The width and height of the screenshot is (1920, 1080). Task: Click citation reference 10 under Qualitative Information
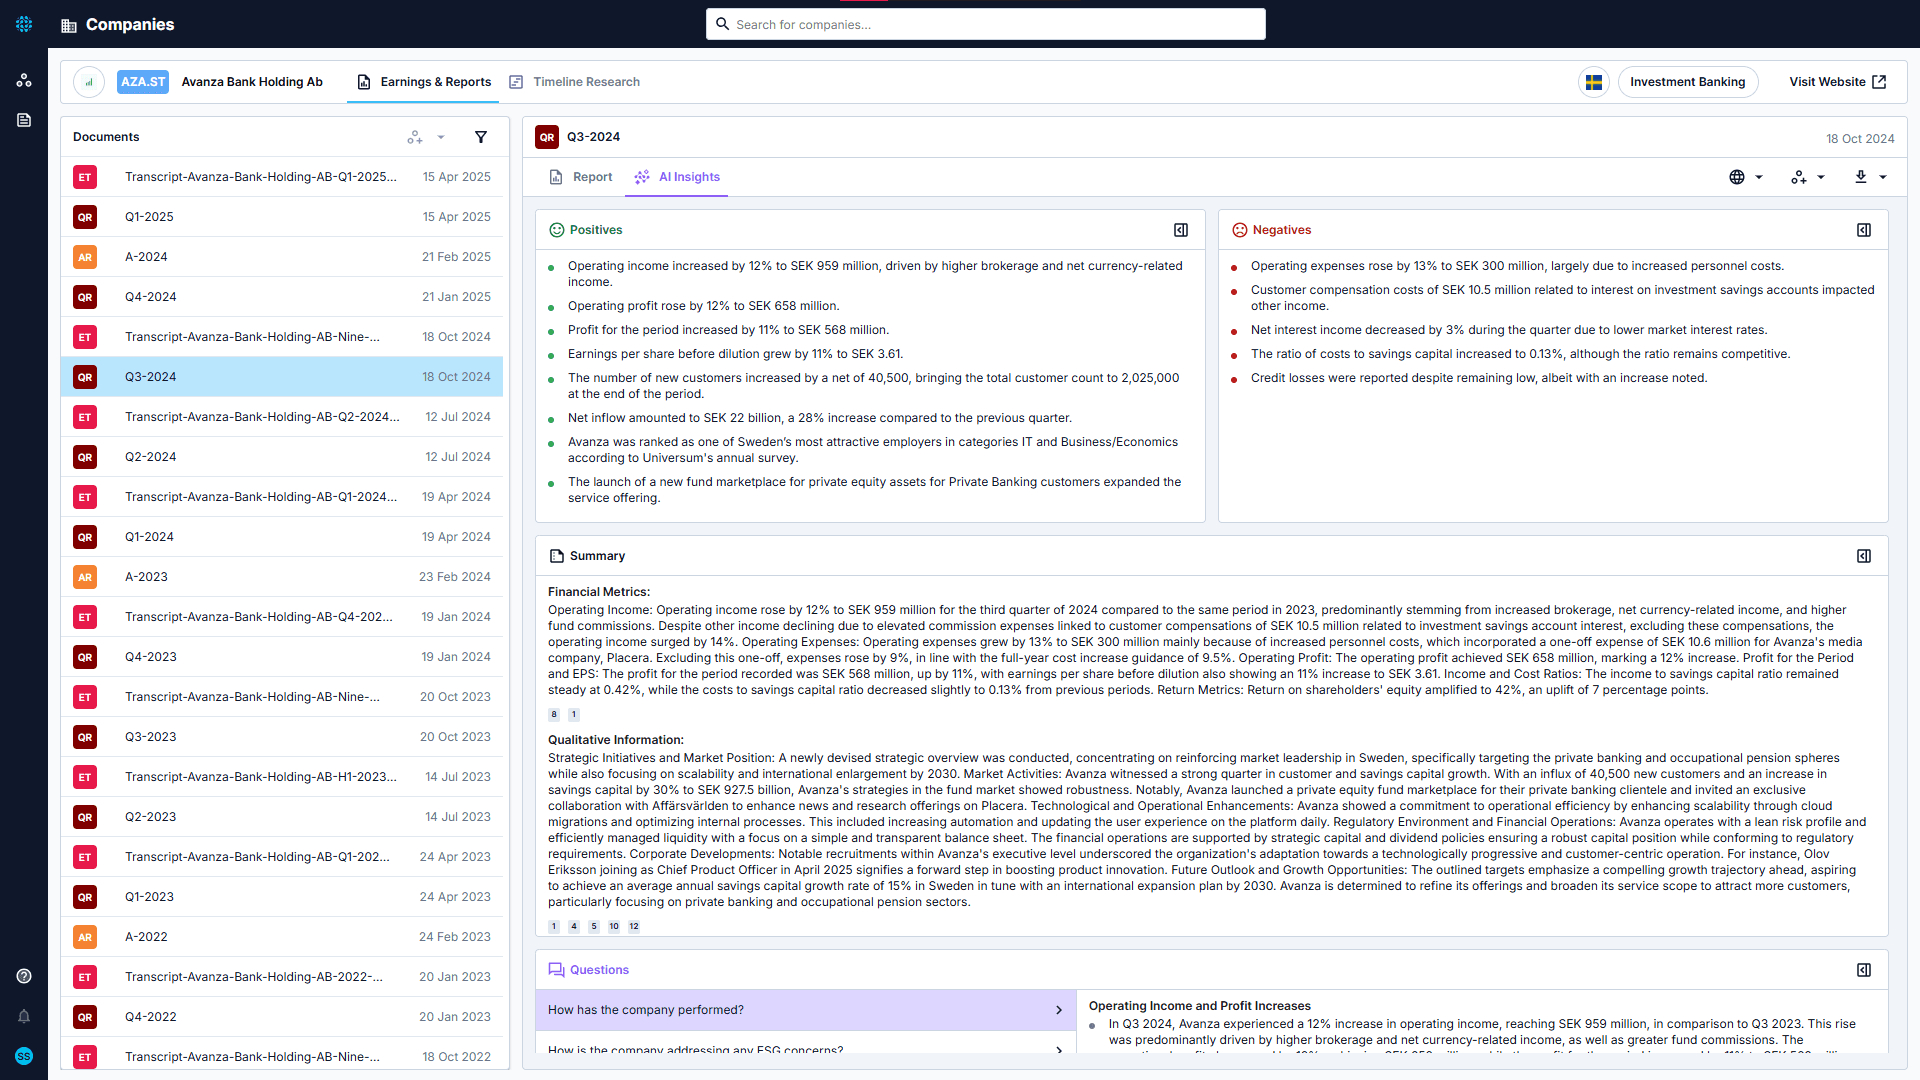coord(614,926)
